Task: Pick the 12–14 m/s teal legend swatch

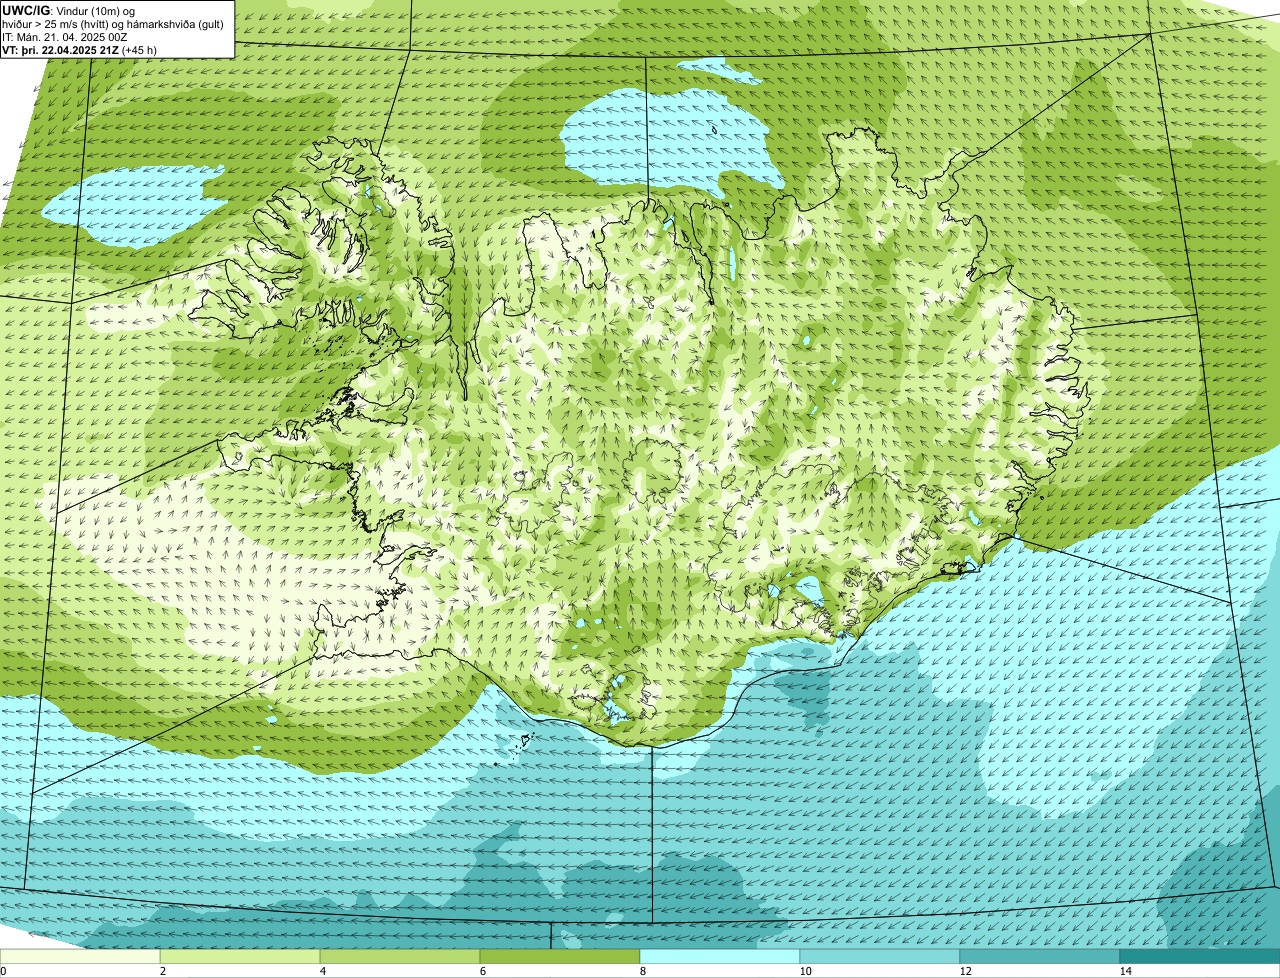Action: click(x=1040, y=956)
